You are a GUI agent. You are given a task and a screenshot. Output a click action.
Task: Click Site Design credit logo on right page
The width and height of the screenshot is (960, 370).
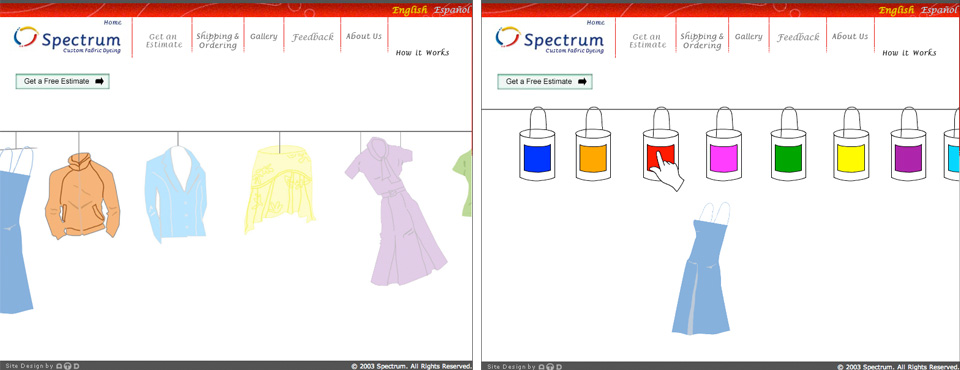(x=551, y=366)
